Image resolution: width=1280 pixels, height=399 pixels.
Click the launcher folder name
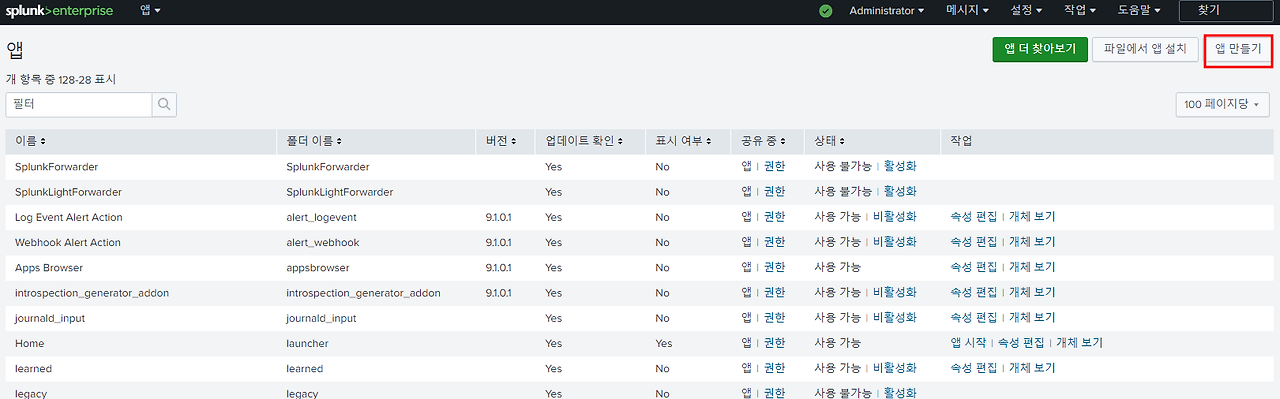[x=307, y=343]
